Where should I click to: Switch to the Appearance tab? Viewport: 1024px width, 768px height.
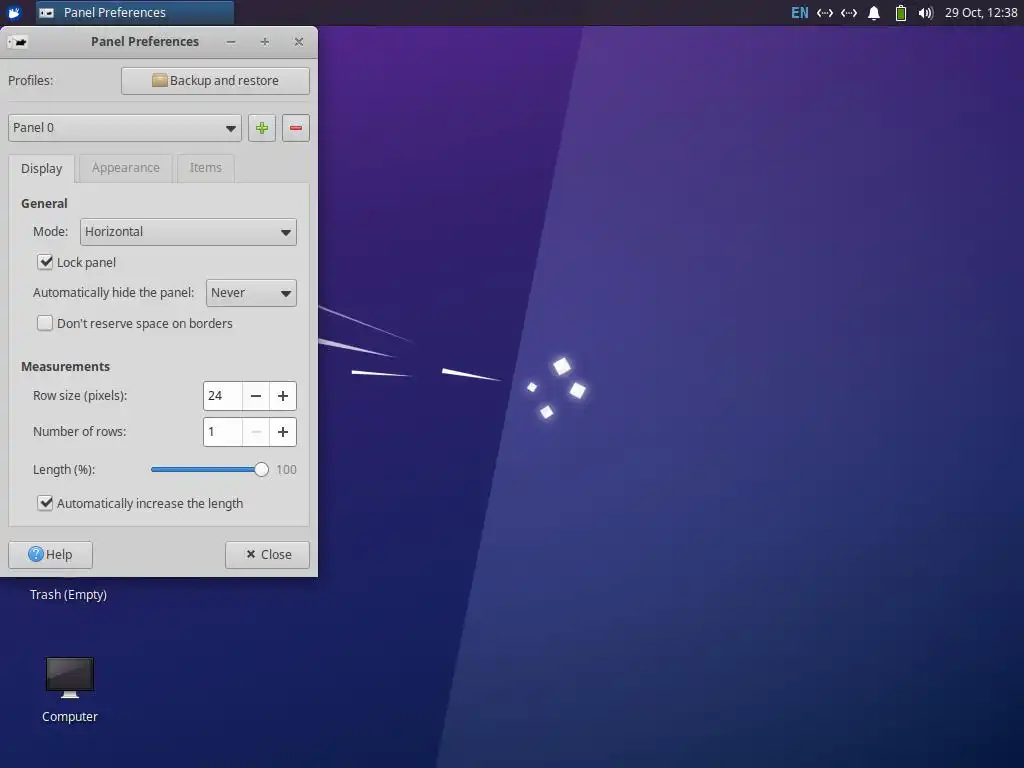[125, 168]
